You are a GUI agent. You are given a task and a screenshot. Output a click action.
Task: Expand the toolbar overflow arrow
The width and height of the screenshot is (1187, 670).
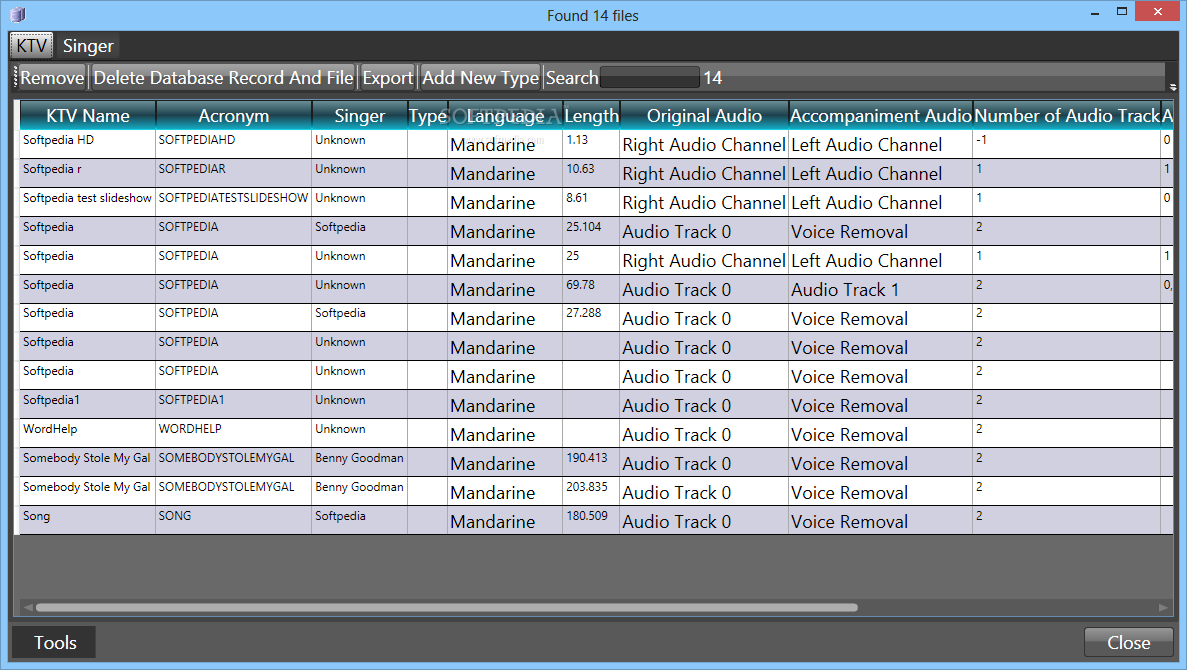tap(1173, 87)
